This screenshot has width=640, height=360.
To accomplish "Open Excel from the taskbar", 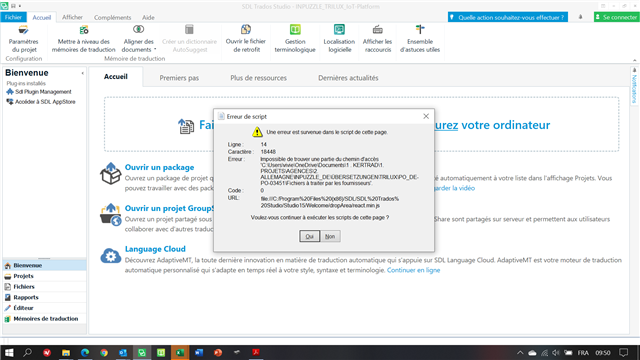I will tap(180, 352).
